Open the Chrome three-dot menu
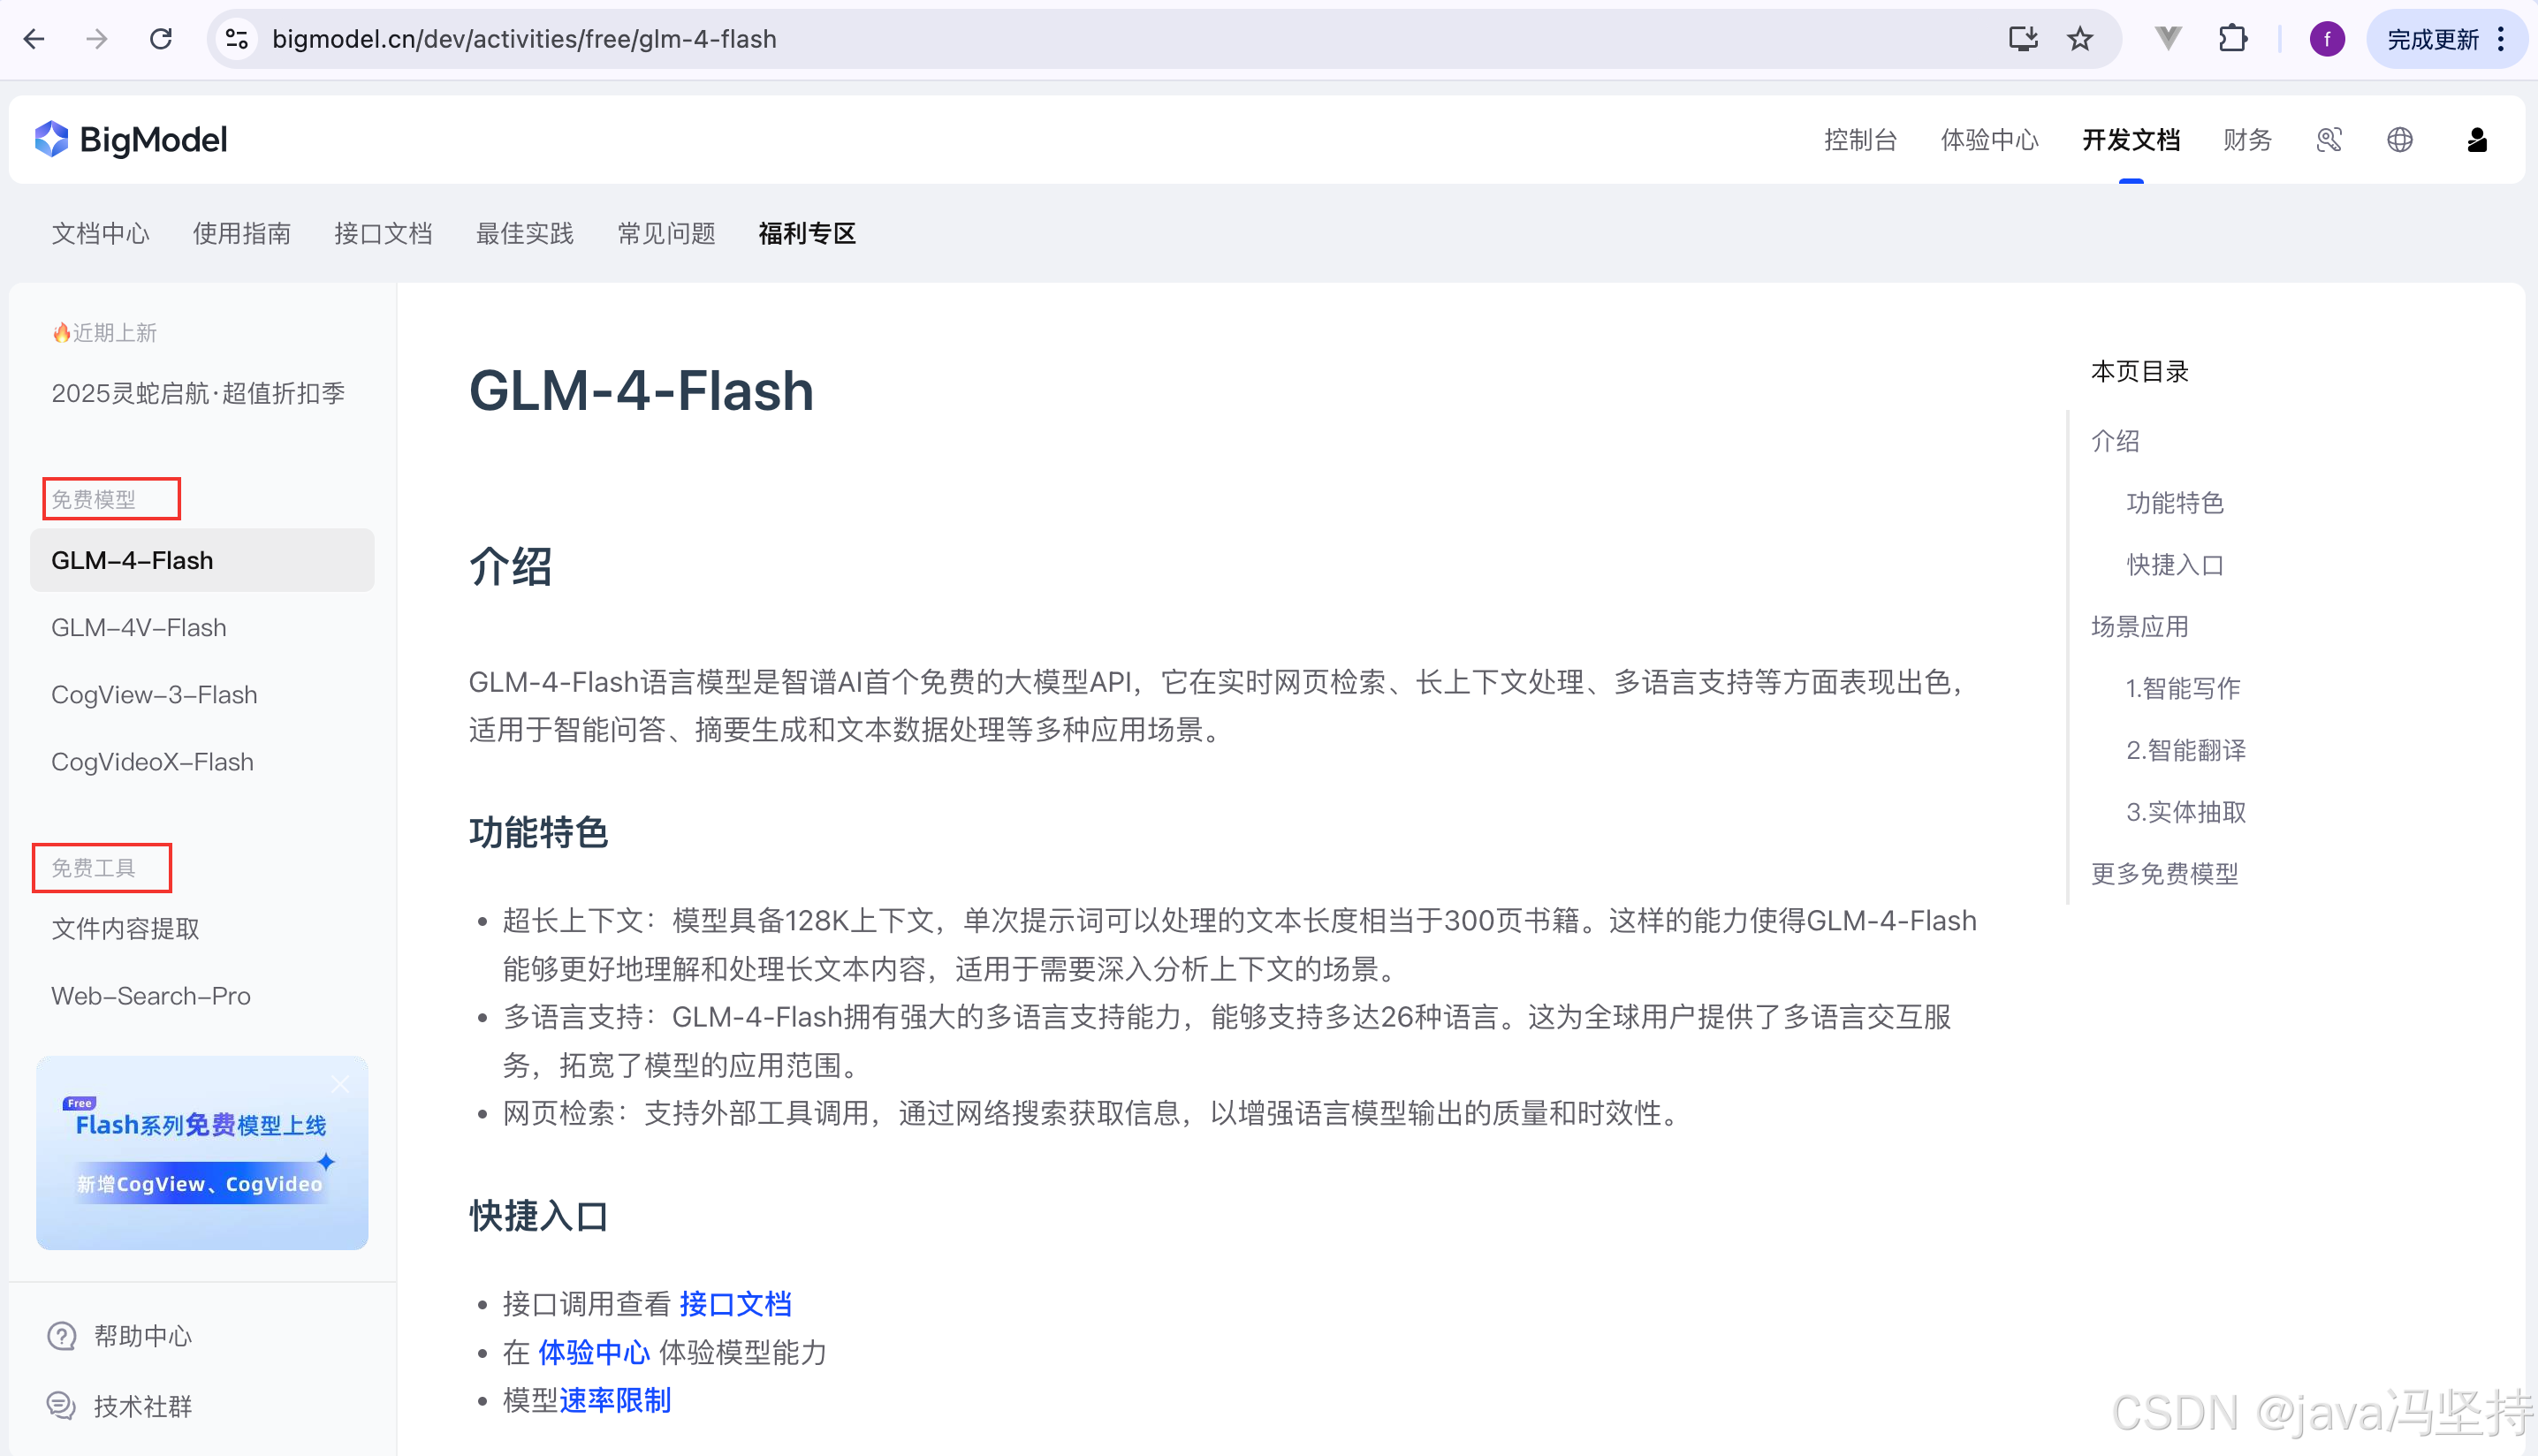Screen dimensions: 2538x1456 2502,39
